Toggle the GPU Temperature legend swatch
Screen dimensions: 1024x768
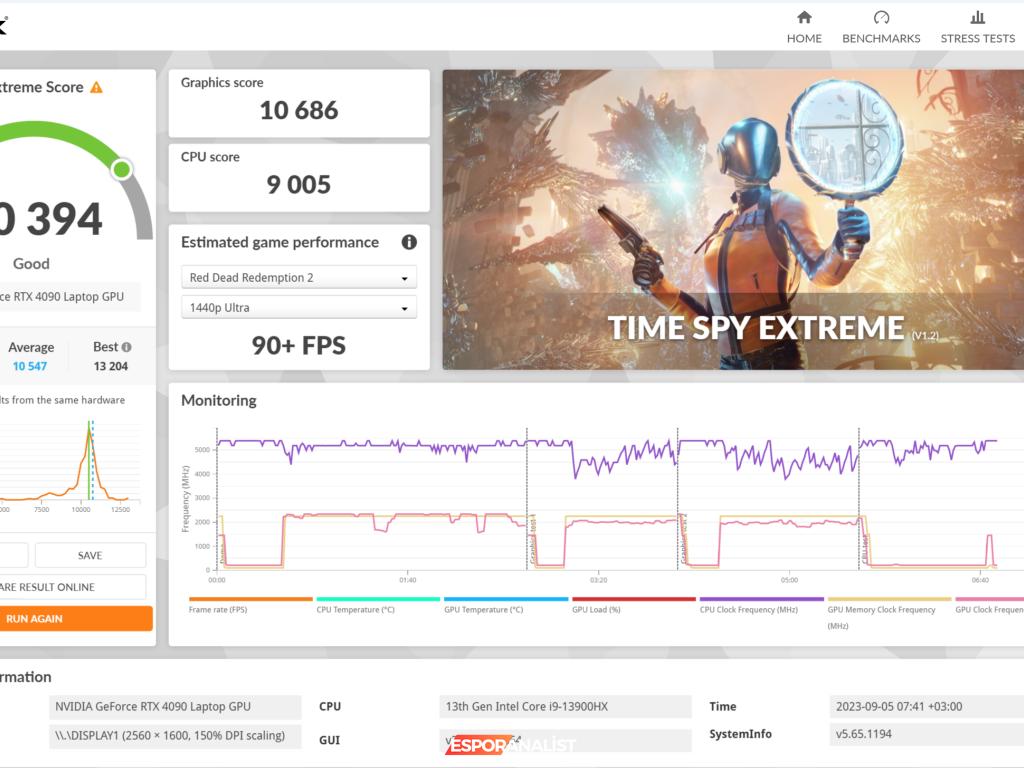pyautogui.click(x=505, y=599)
